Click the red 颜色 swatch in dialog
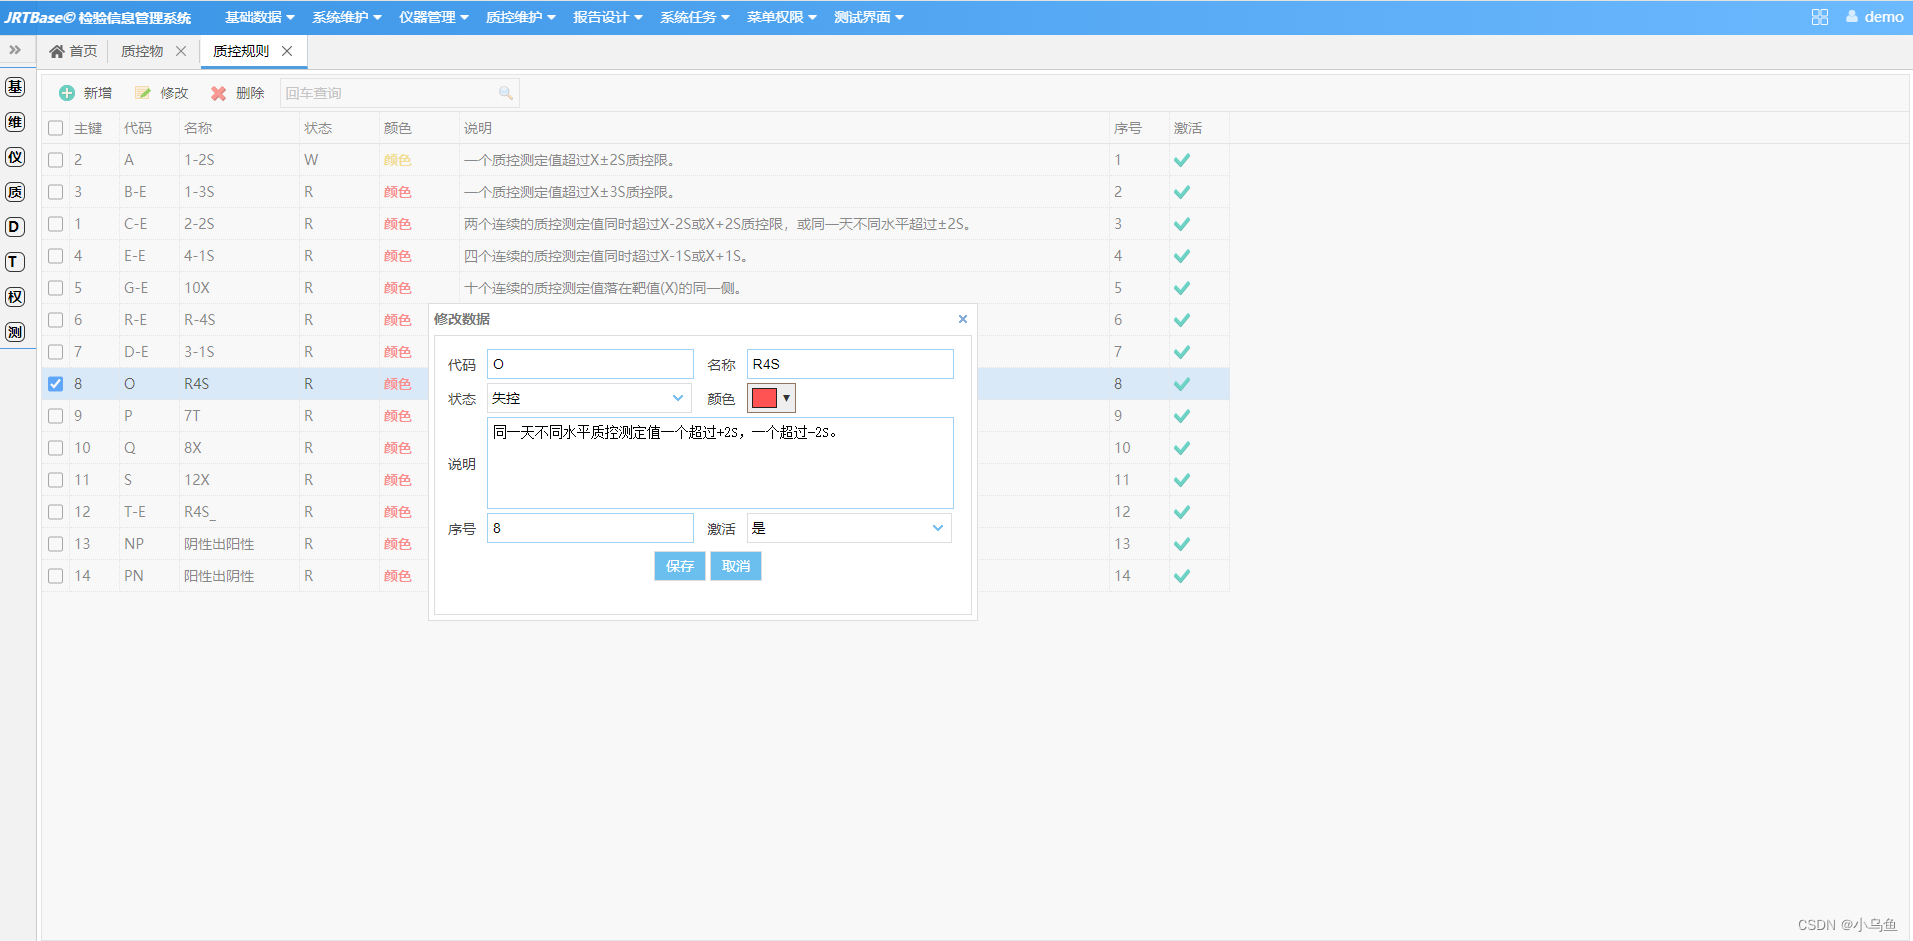This screenshot has height=941, width=1913. 765,398
